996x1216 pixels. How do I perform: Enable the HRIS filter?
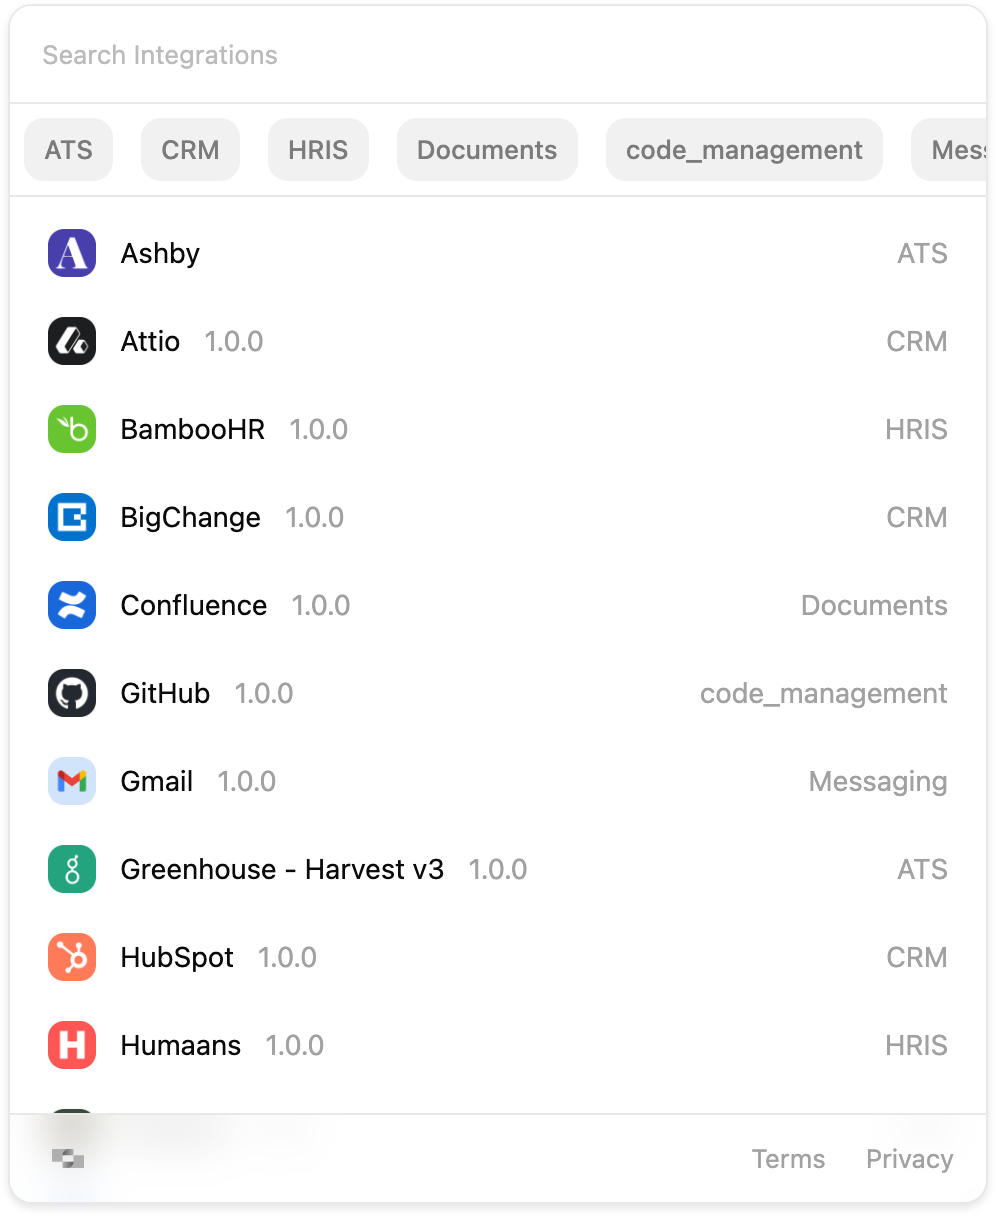coord(318,149)
